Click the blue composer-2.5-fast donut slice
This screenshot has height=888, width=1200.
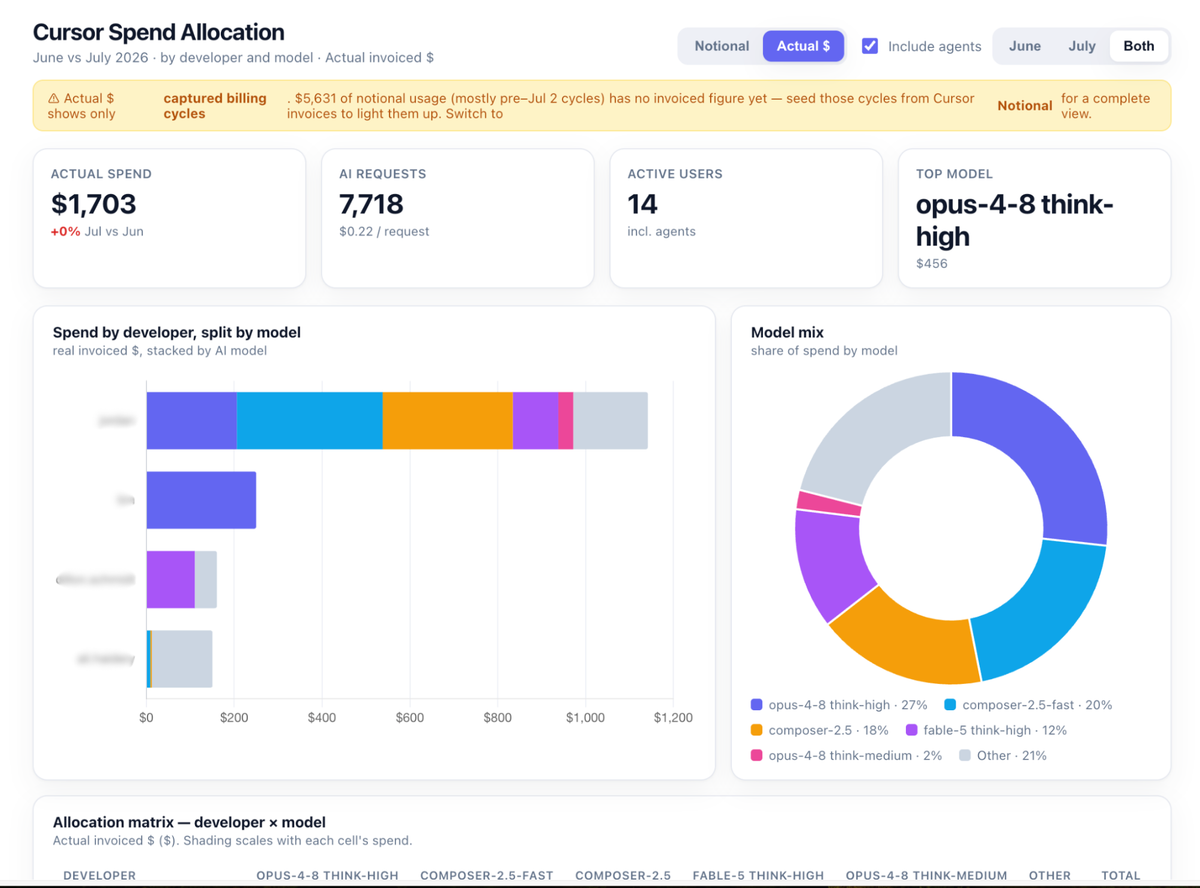(1030, 611)
